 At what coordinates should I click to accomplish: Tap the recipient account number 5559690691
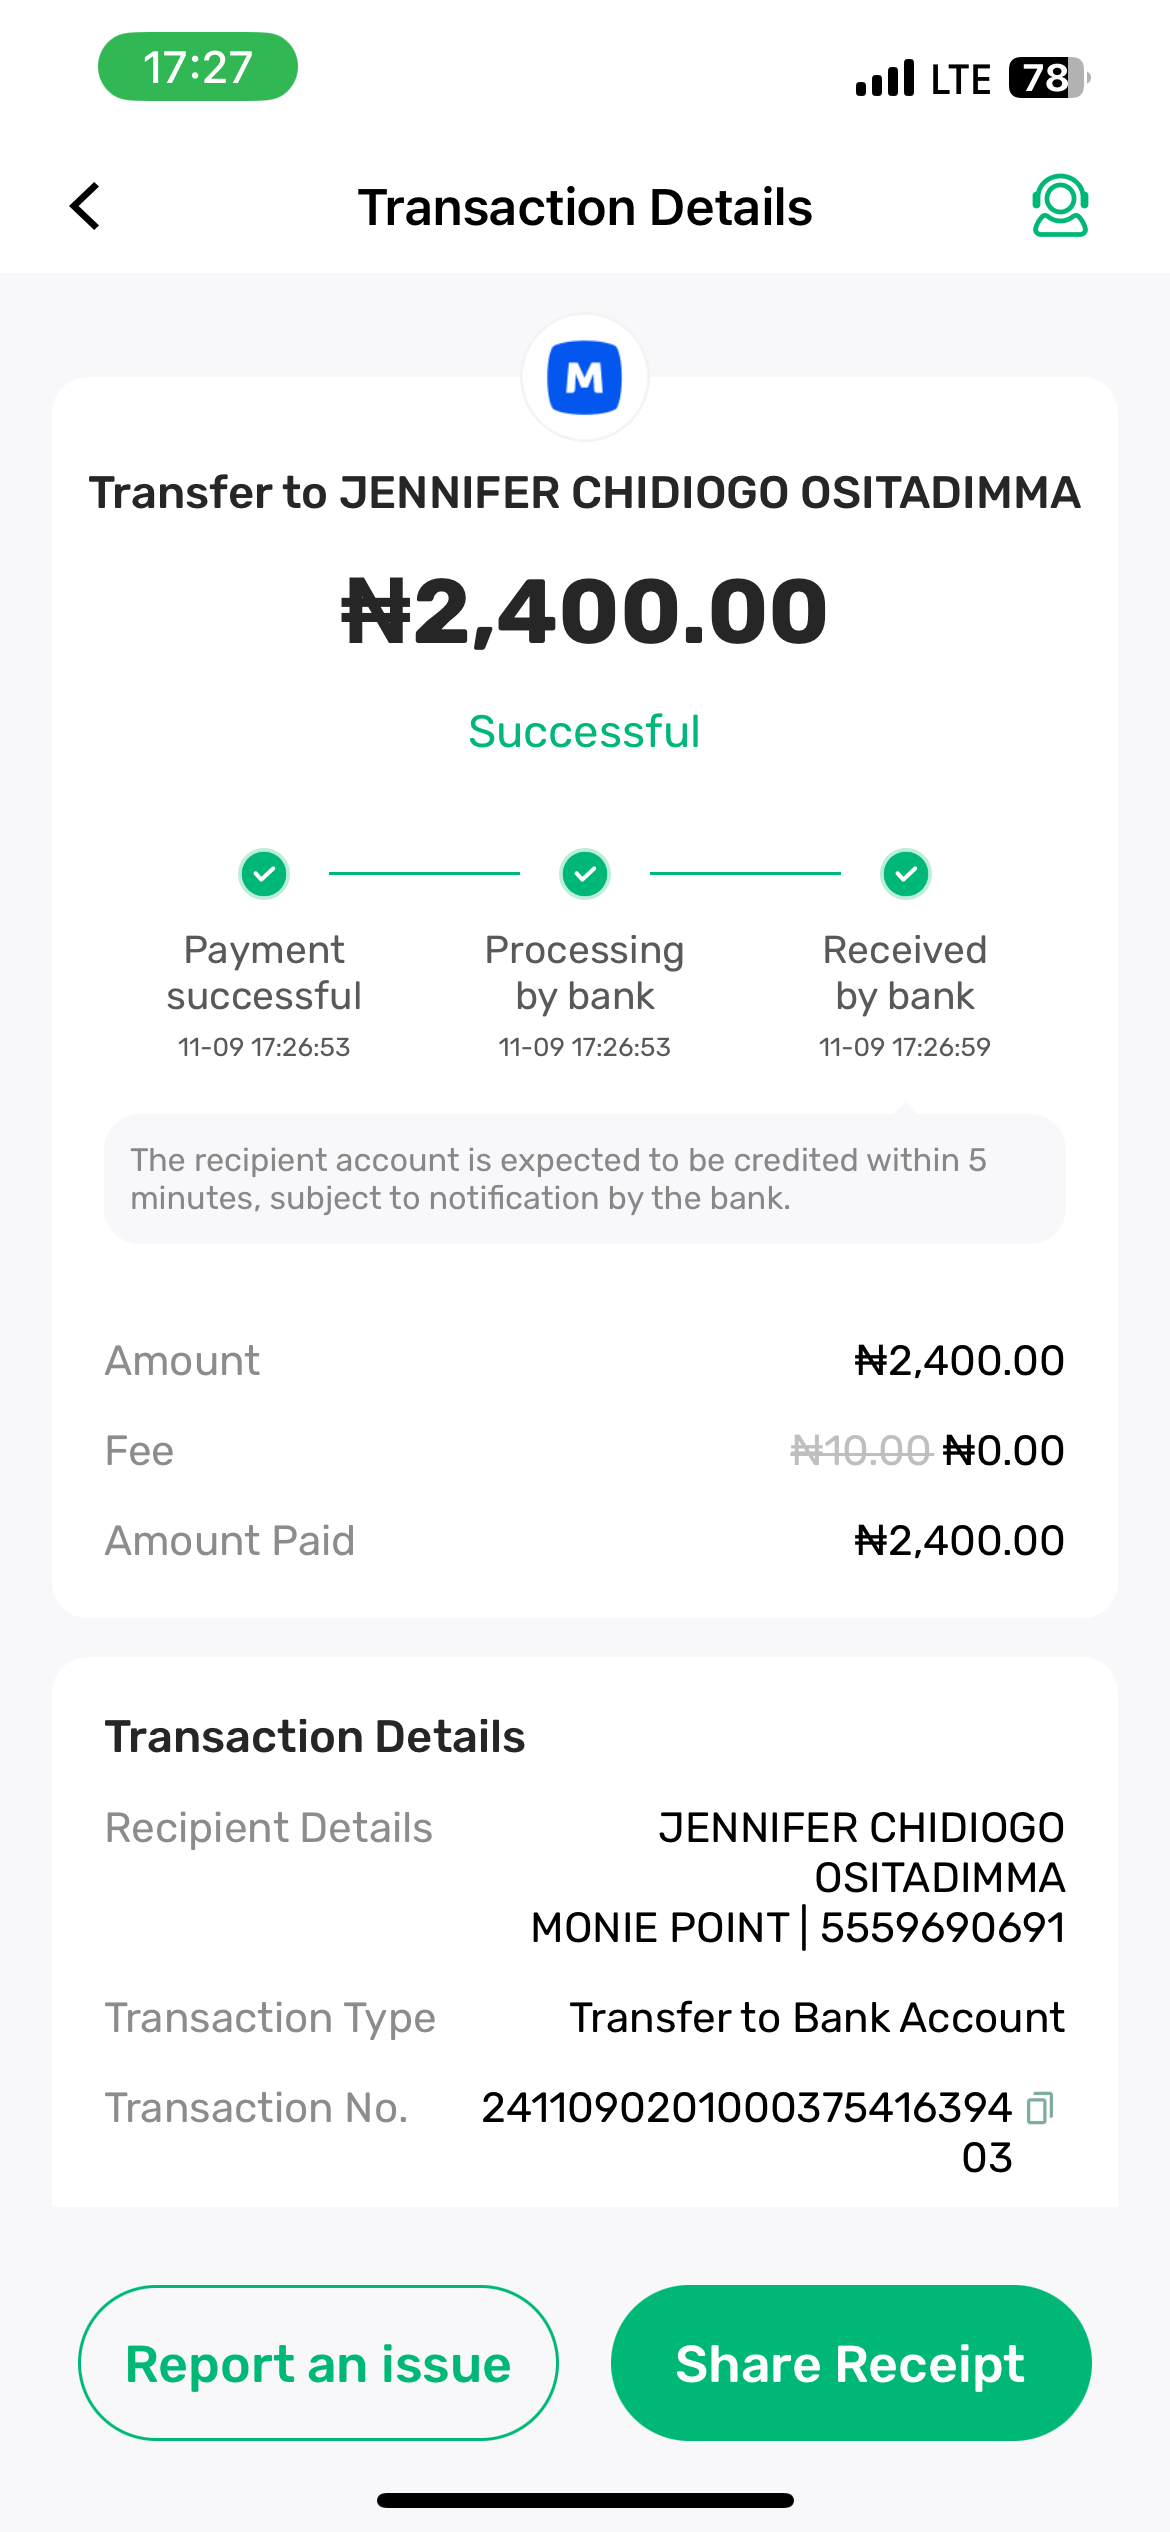[942, 1927]
